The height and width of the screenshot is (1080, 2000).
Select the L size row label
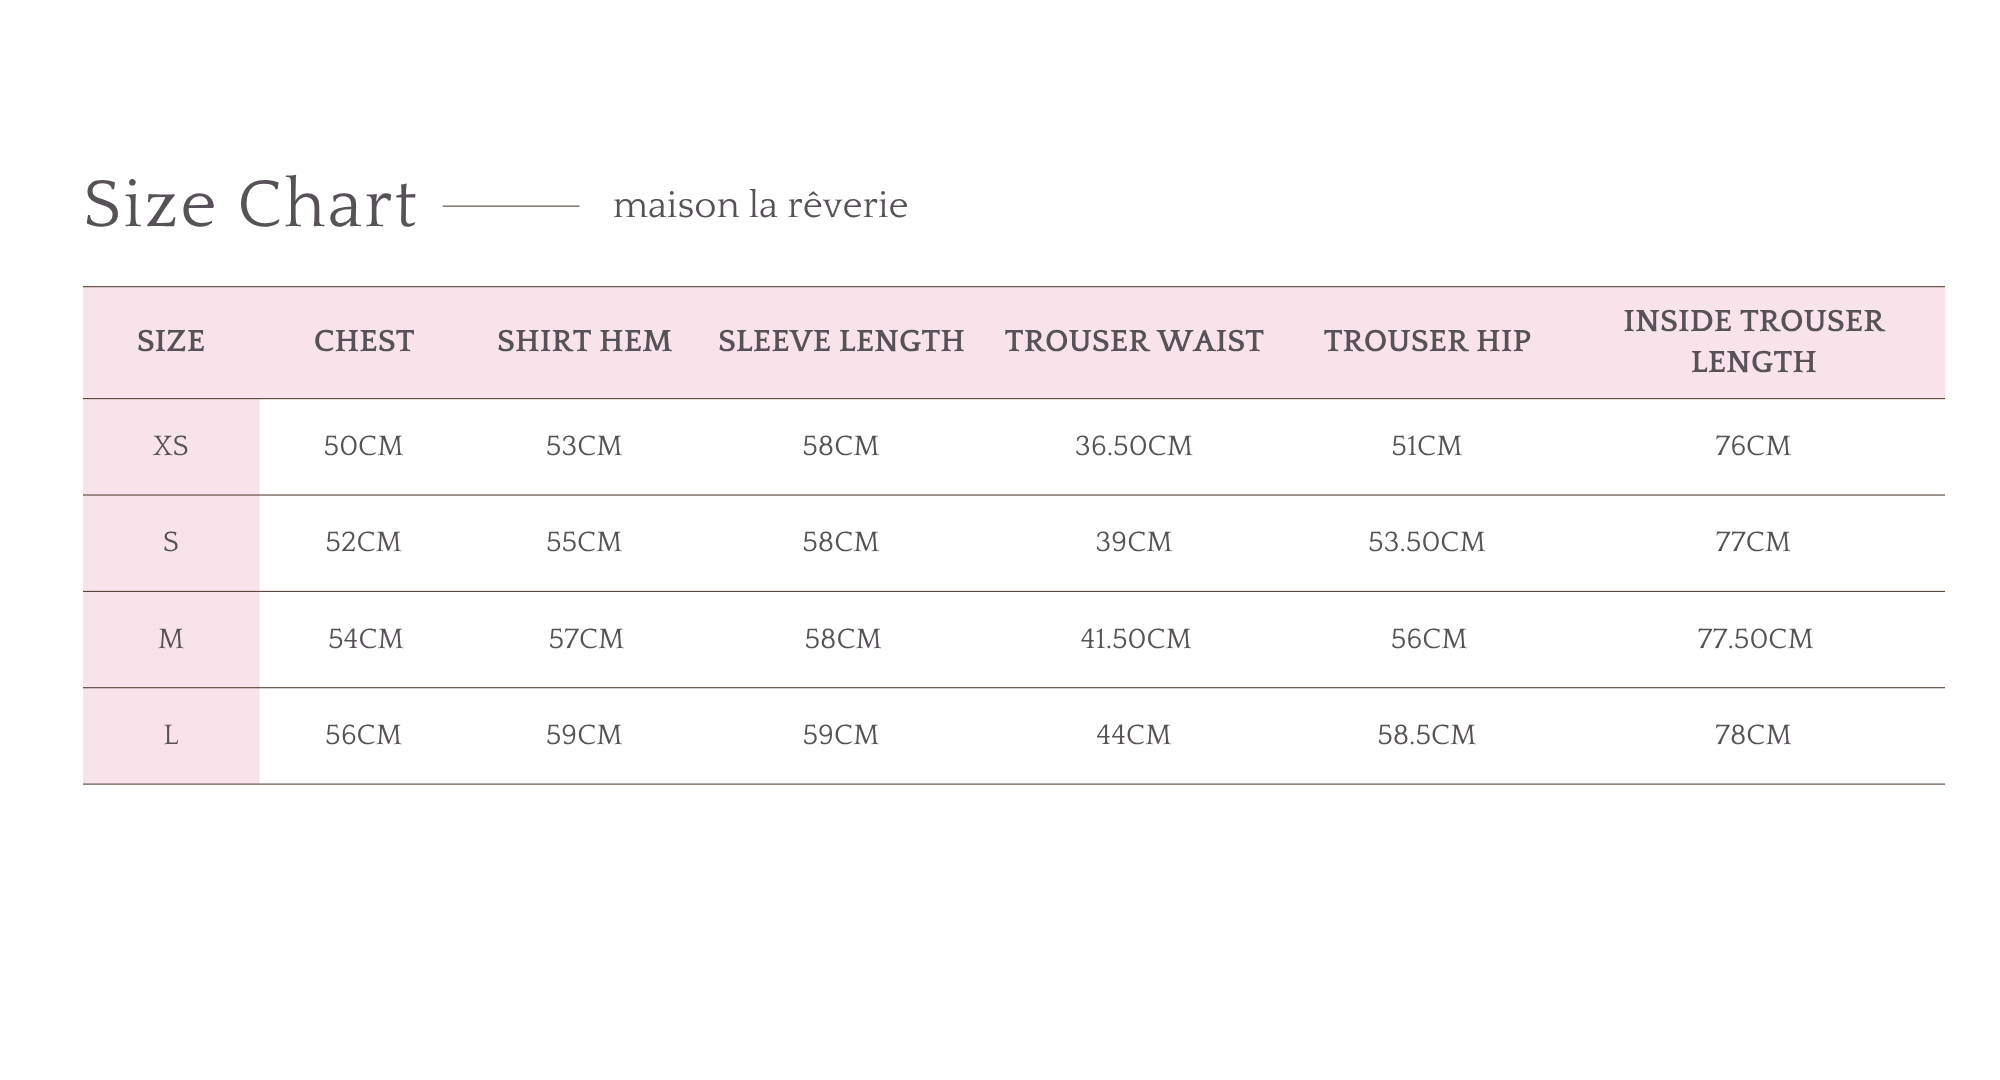(x=171, y=736)
